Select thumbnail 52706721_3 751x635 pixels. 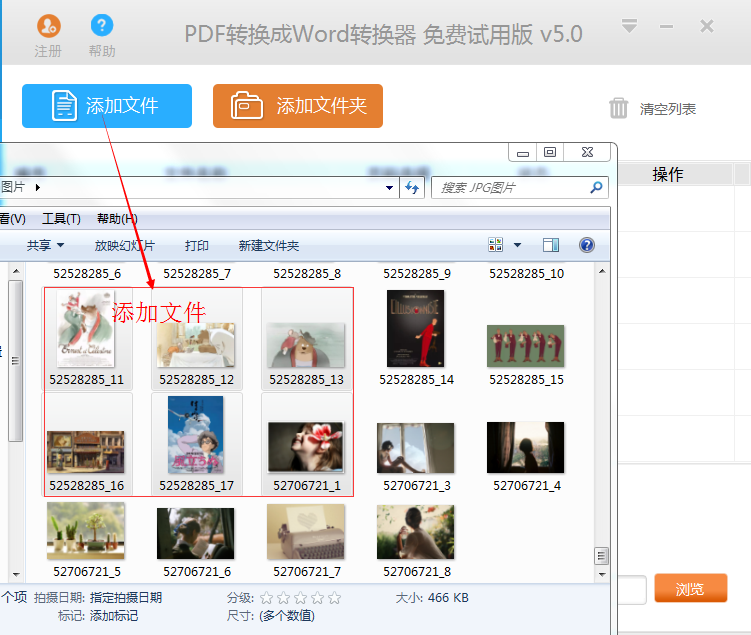[x=416, y=448]
